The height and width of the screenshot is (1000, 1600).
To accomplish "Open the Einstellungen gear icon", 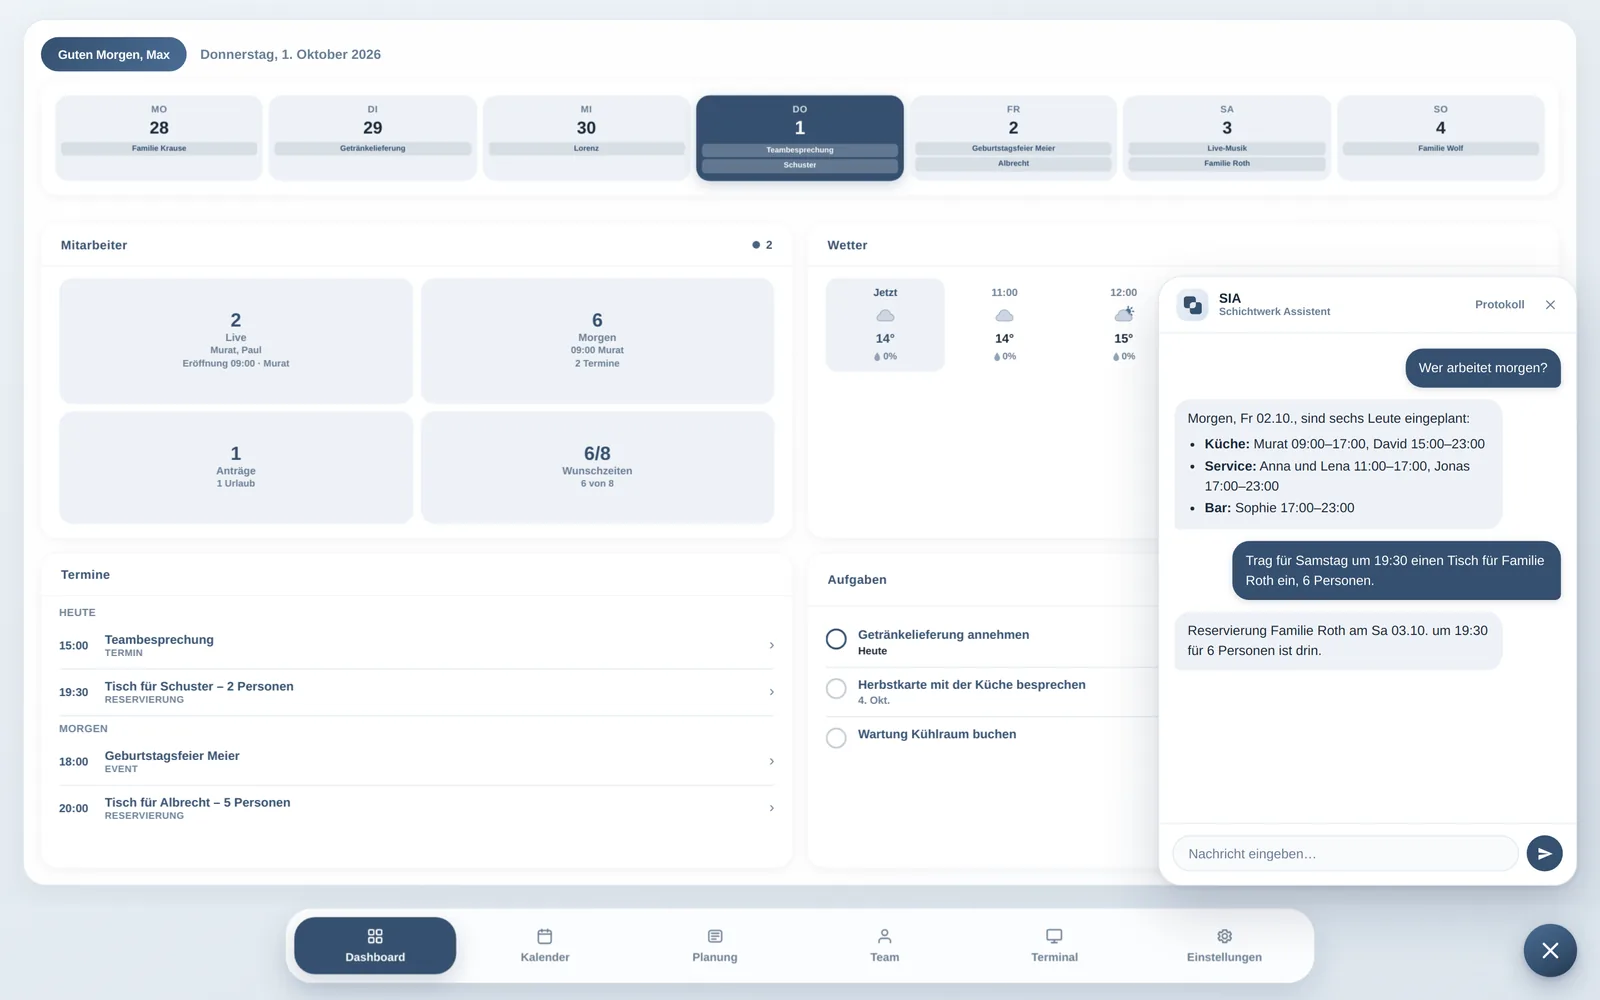I will click(x=1224, y=936).
